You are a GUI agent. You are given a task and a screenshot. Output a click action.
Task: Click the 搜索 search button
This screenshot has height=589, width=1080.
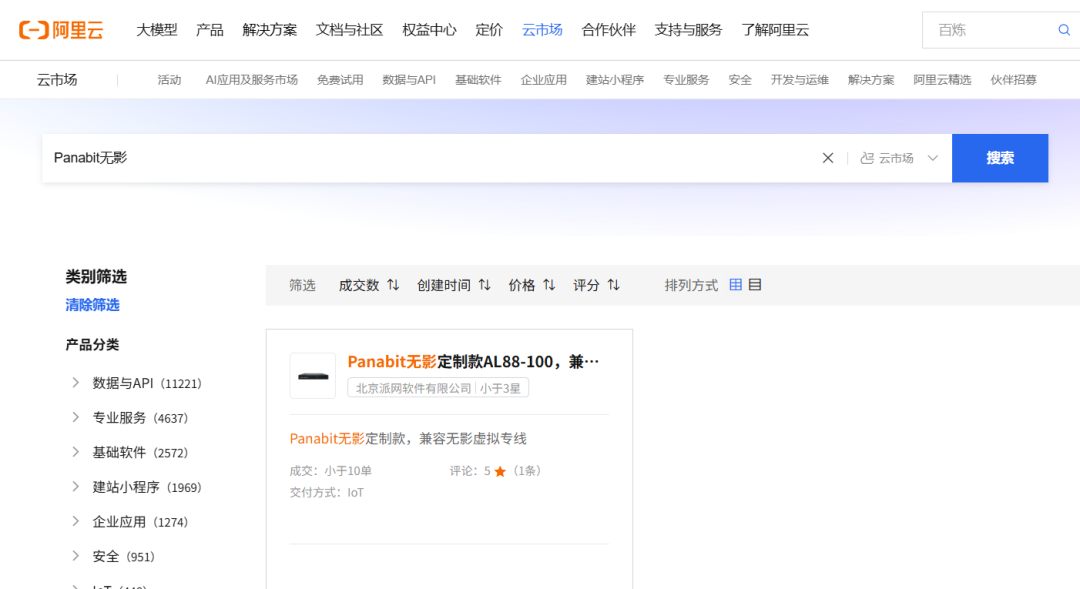point(1000,157)
